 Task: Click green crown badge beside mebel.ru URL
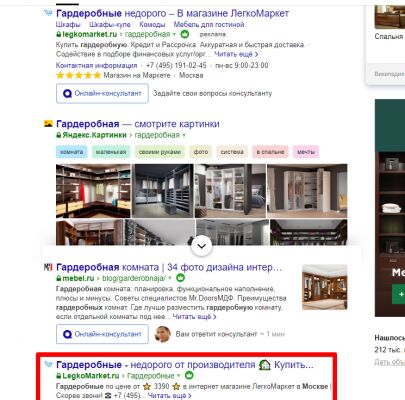[x=180, y=278]
